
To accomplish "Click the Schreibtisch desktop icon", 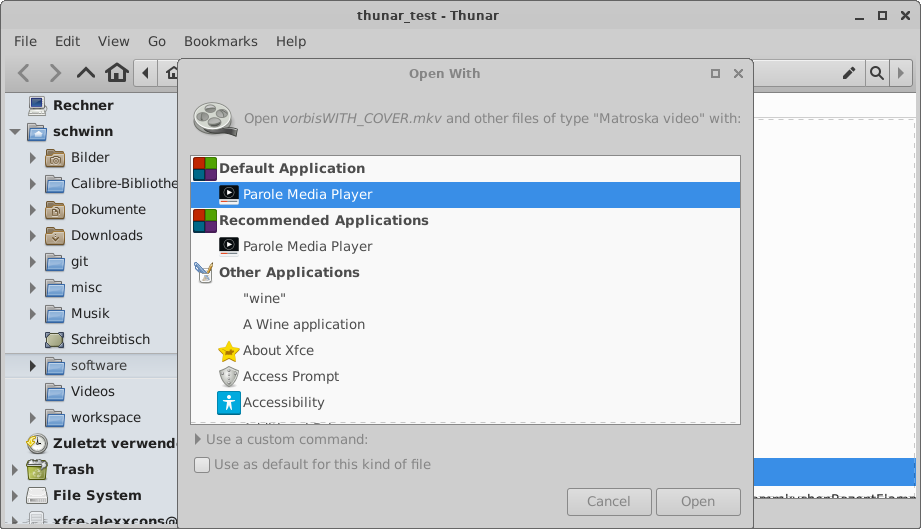I will point(55,339).
